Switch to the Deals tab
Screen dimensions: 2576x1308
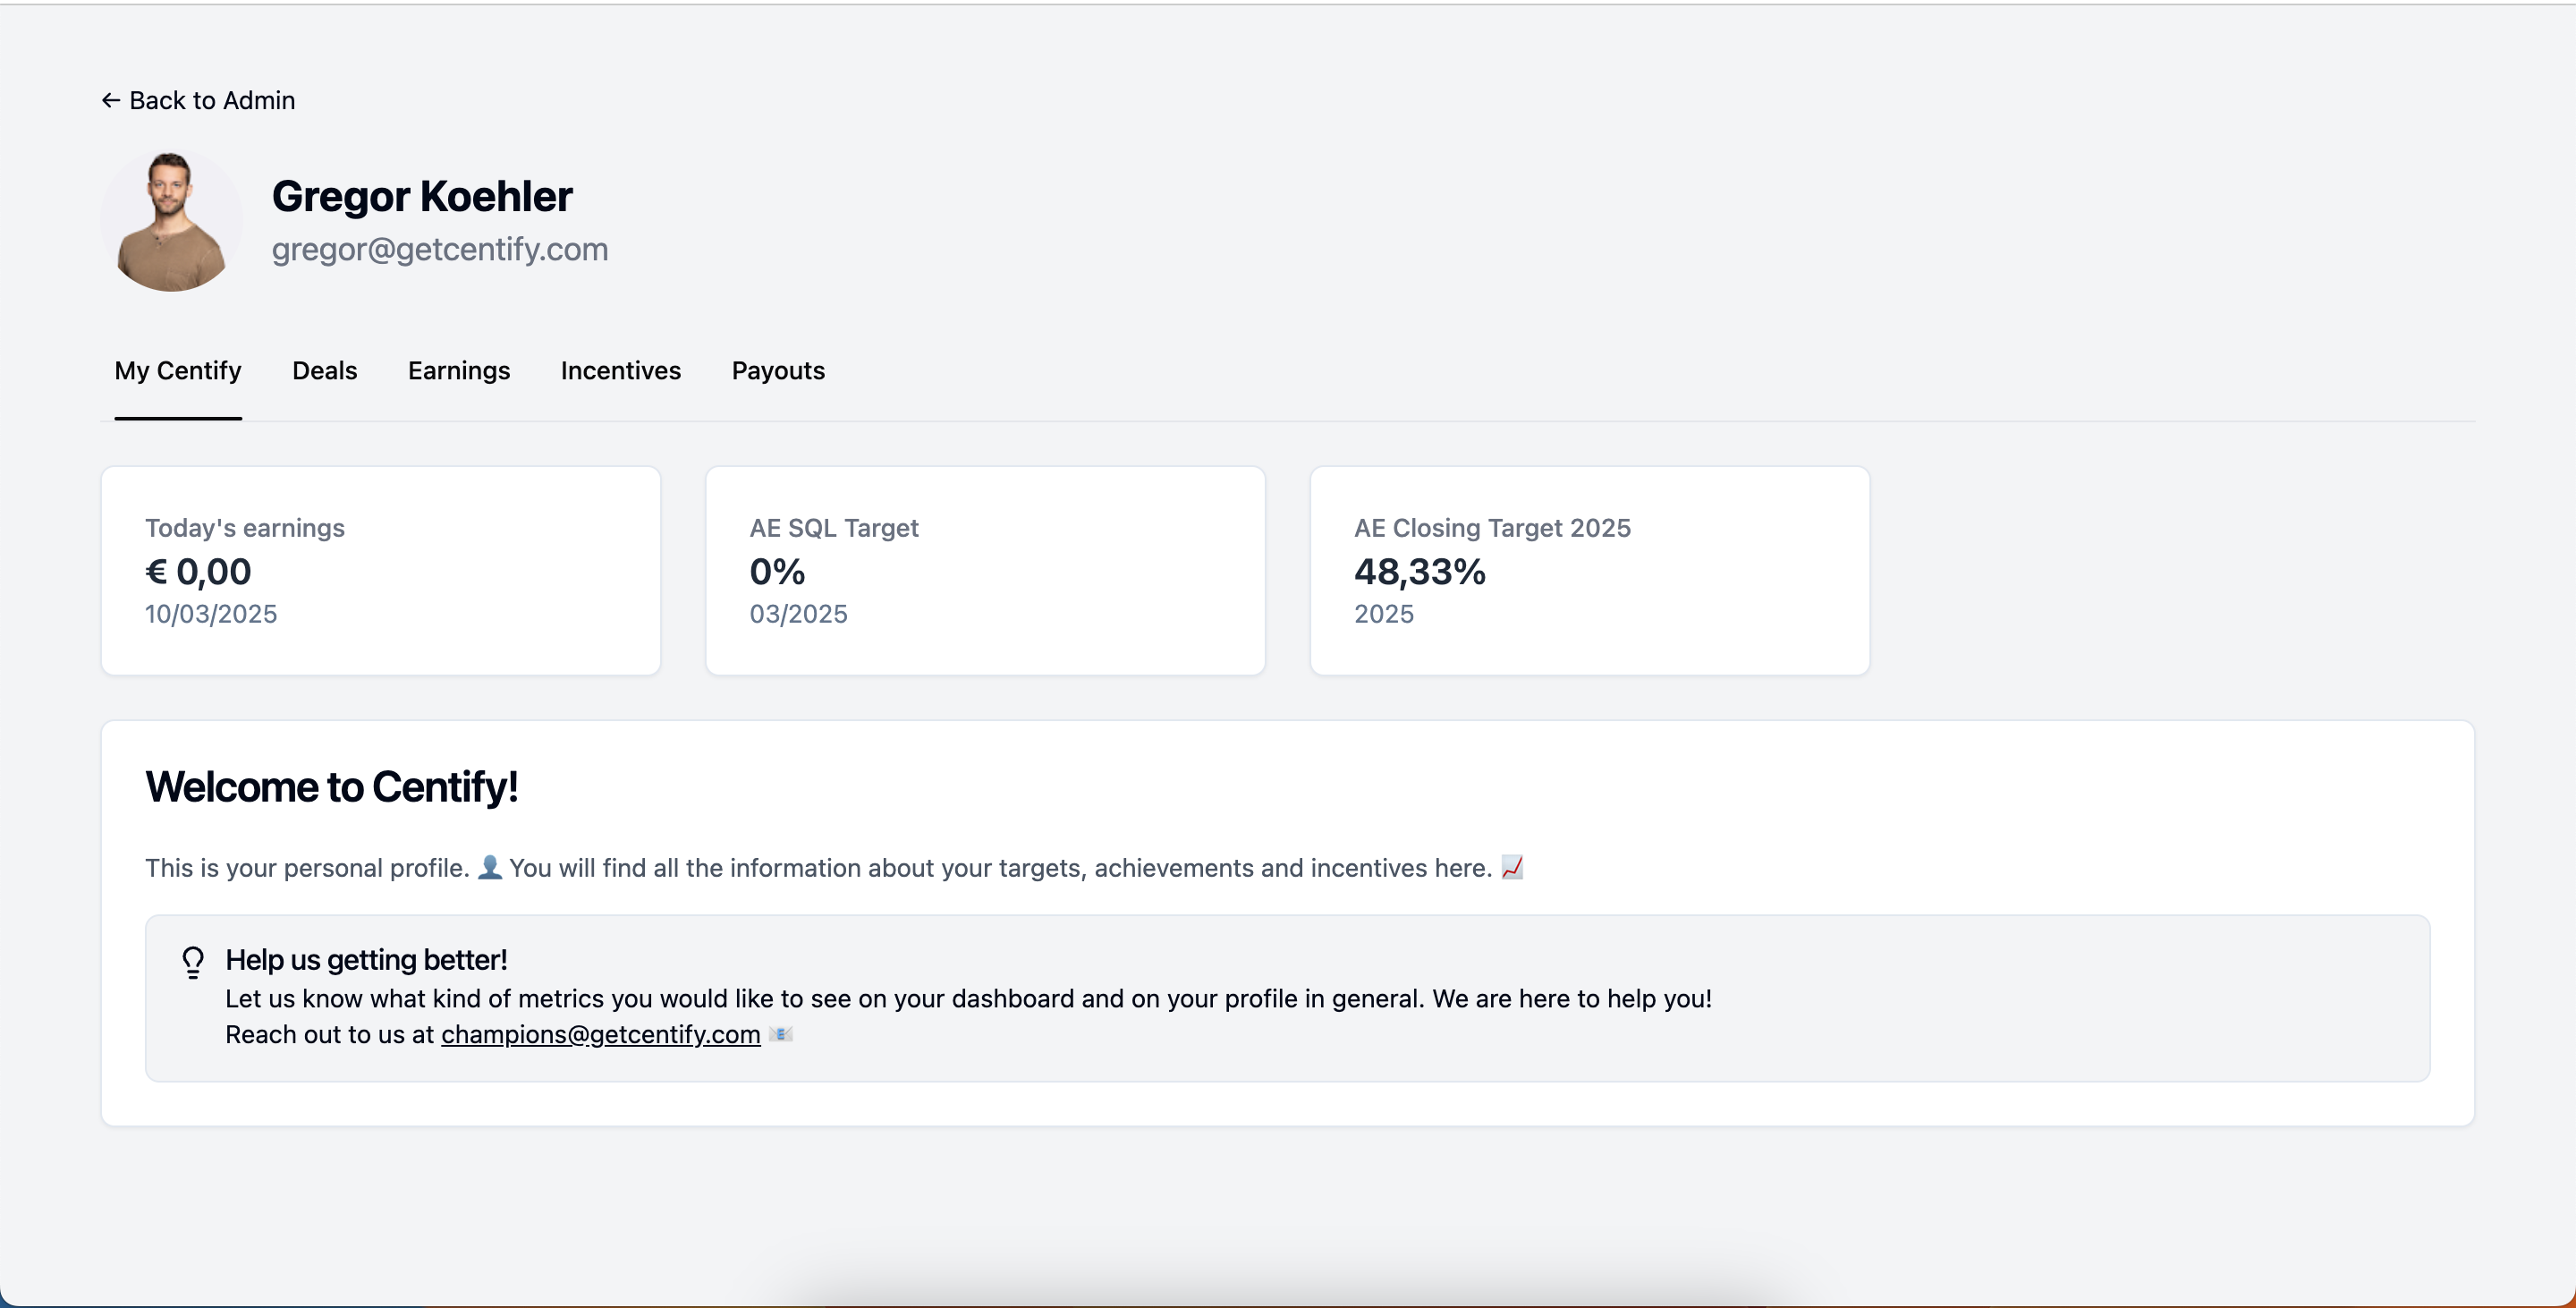tap(324, 371)
